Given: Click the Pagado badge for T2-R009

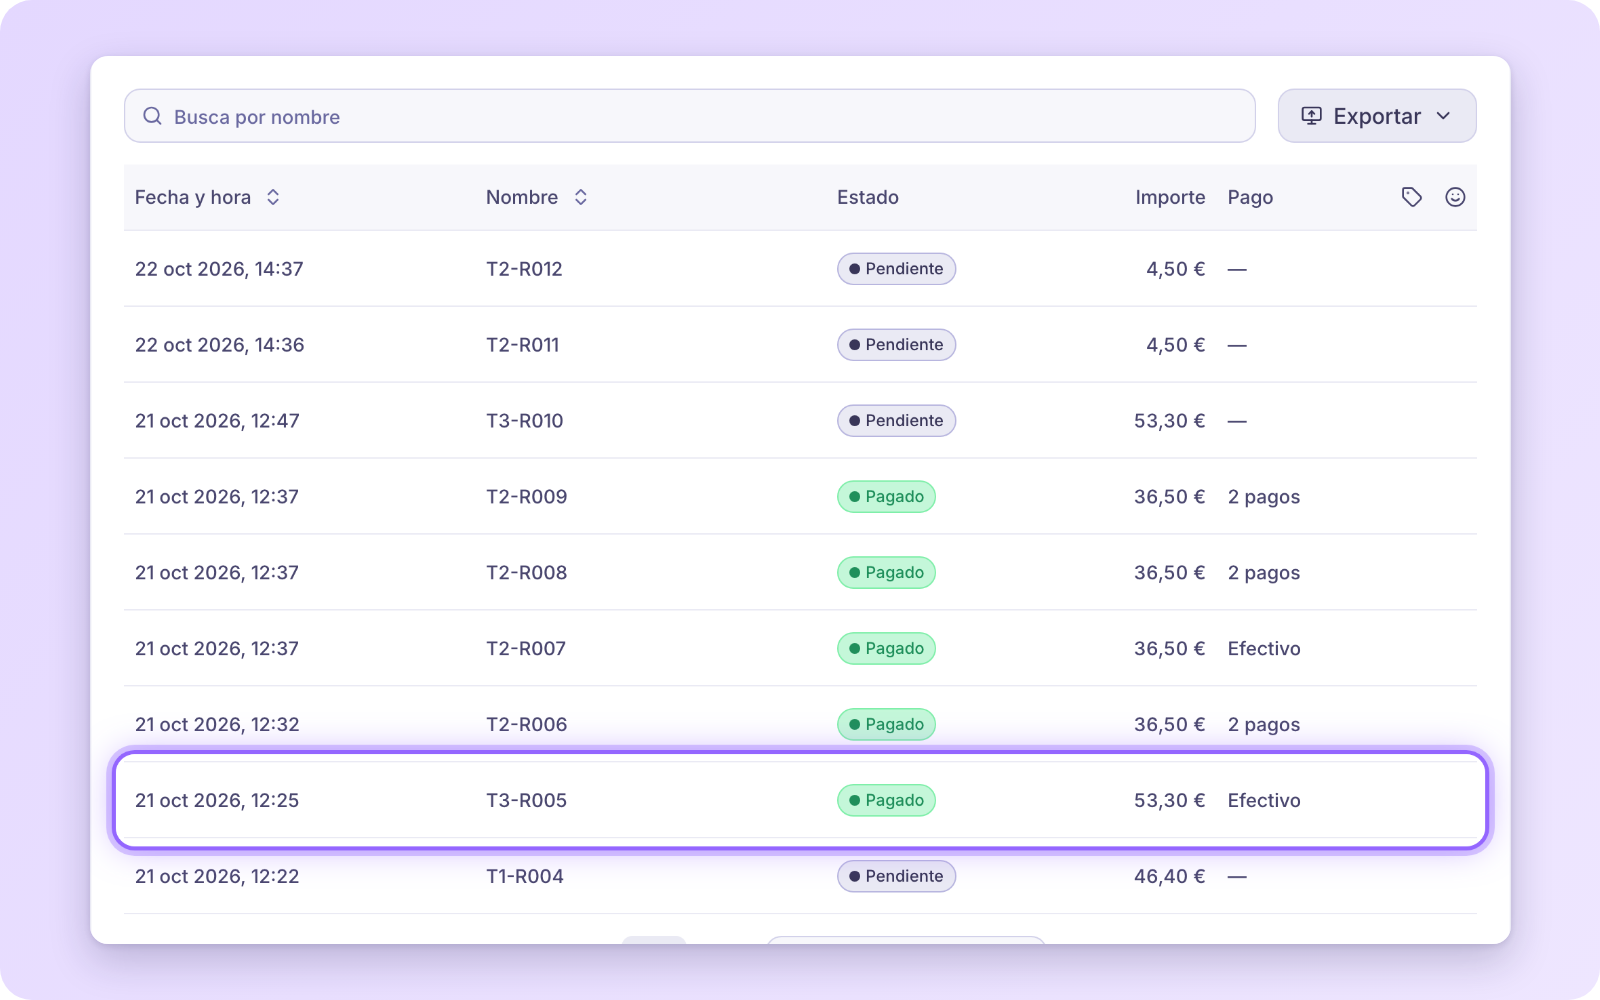Looking at the screenshot, I should (886, 497).
